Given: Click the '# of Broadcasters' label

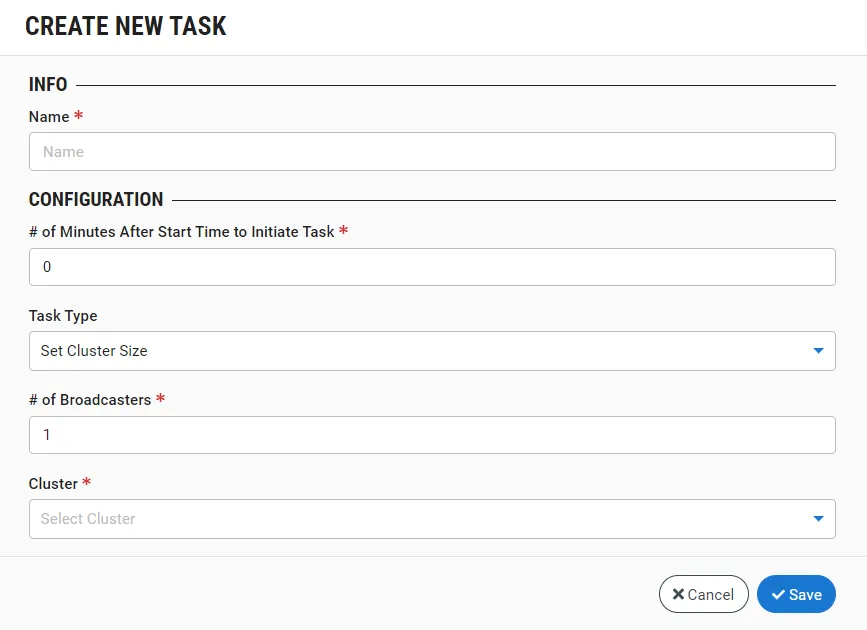Looking at the screenshot, I should 90,400.
